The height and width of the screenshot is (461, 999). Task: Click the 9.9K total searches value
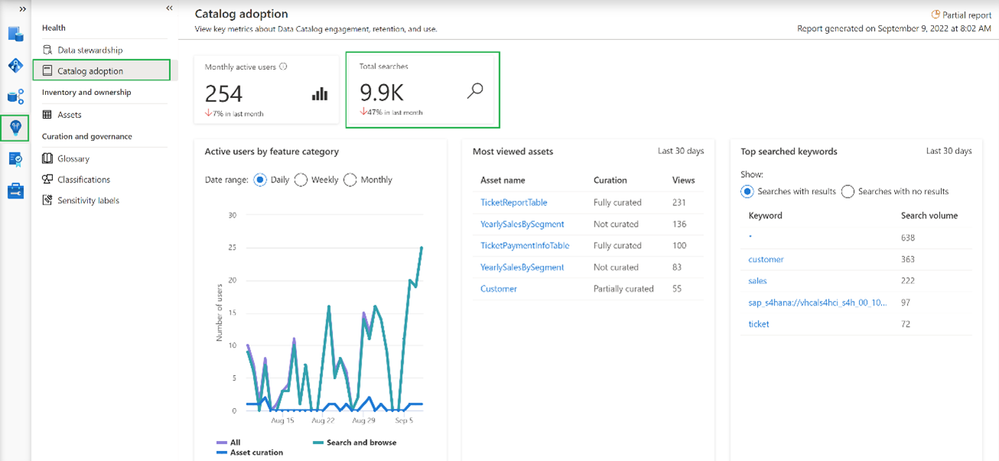(x=382, y=94)
